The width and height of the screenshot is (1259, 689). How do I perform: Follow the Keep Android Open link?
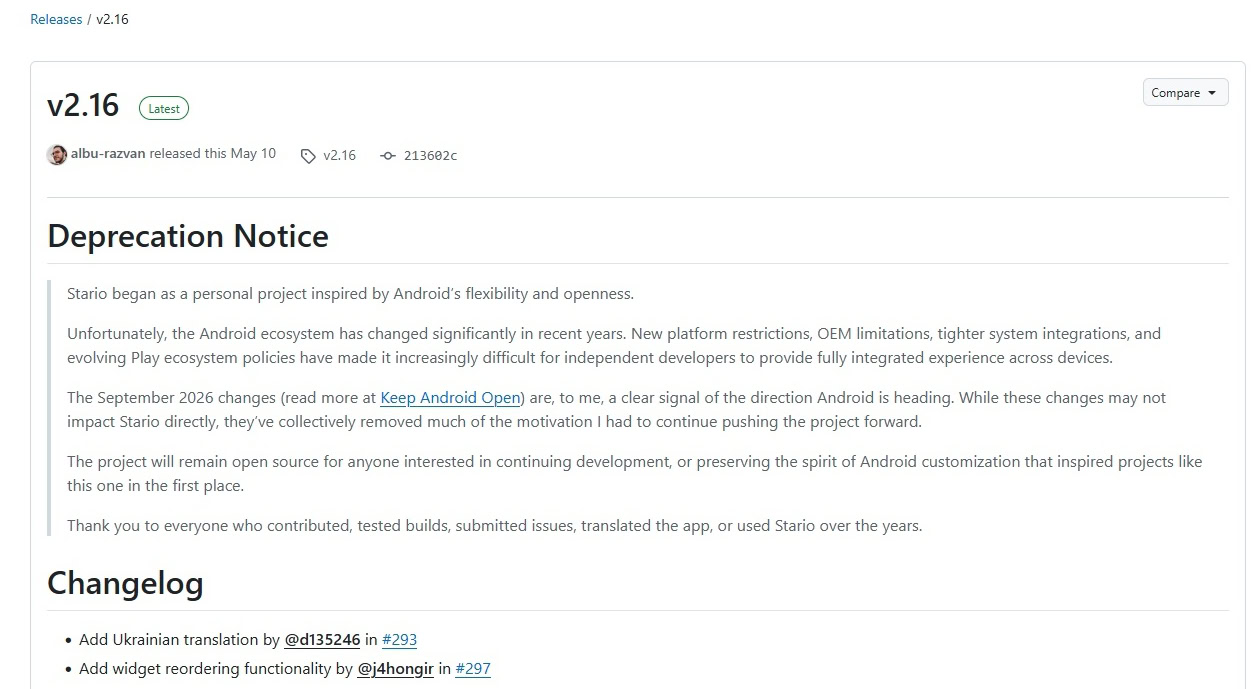pos(450,398)
